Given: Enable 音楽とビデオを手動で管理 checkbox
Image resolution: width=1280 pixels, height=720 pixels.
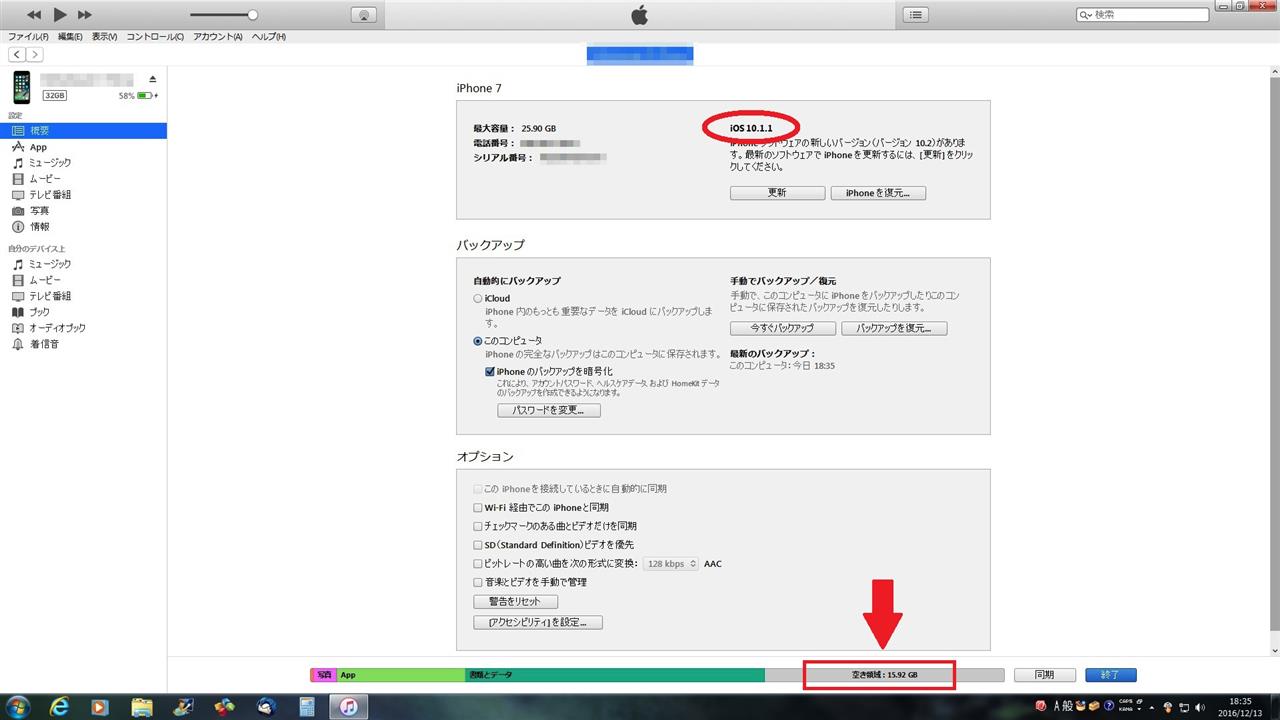Looking at the screenshot, I should 478,582.
